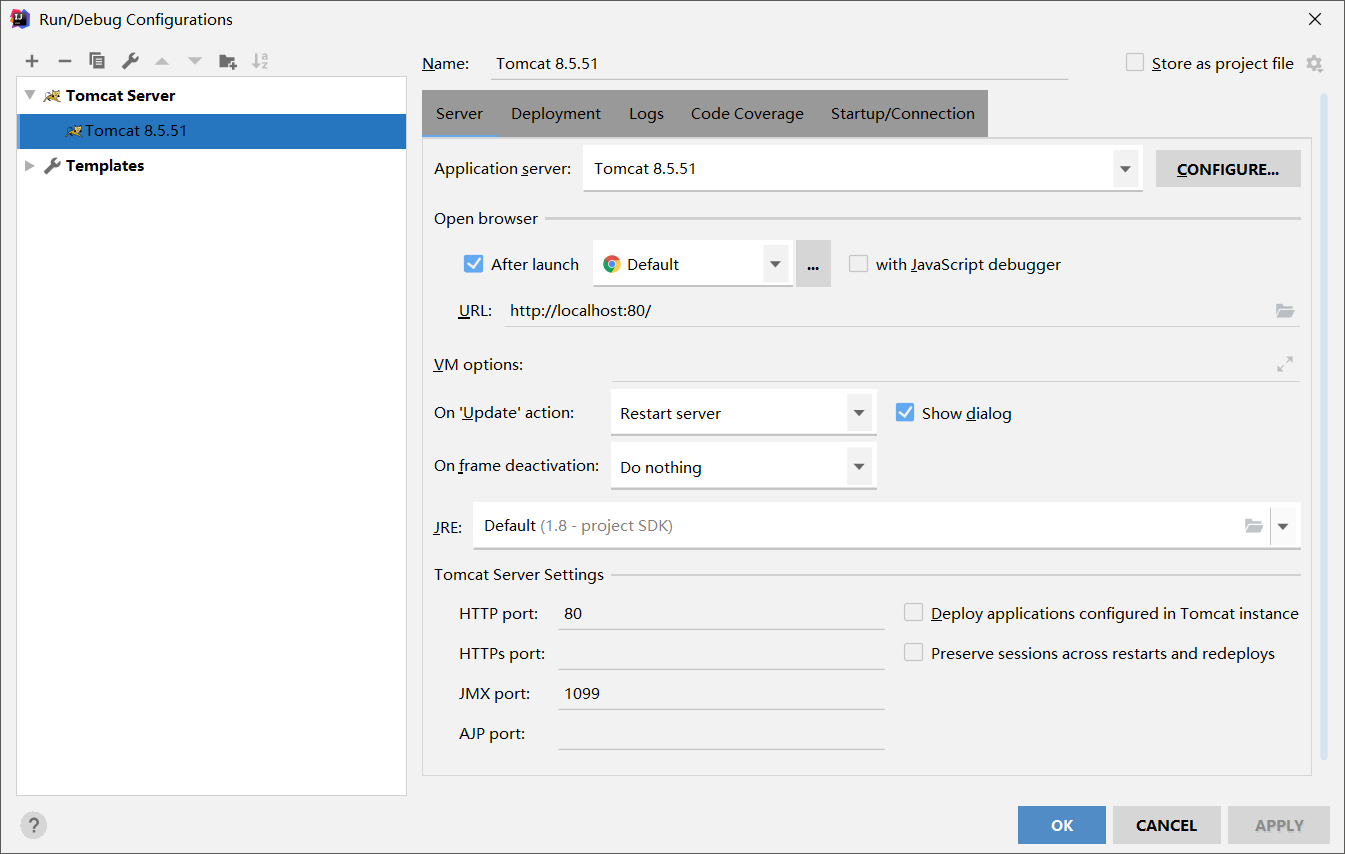Switch to the Startup/Connection tab
Image resolution: width=1345 pixels, height=854 pixels.
pos(903,114)
